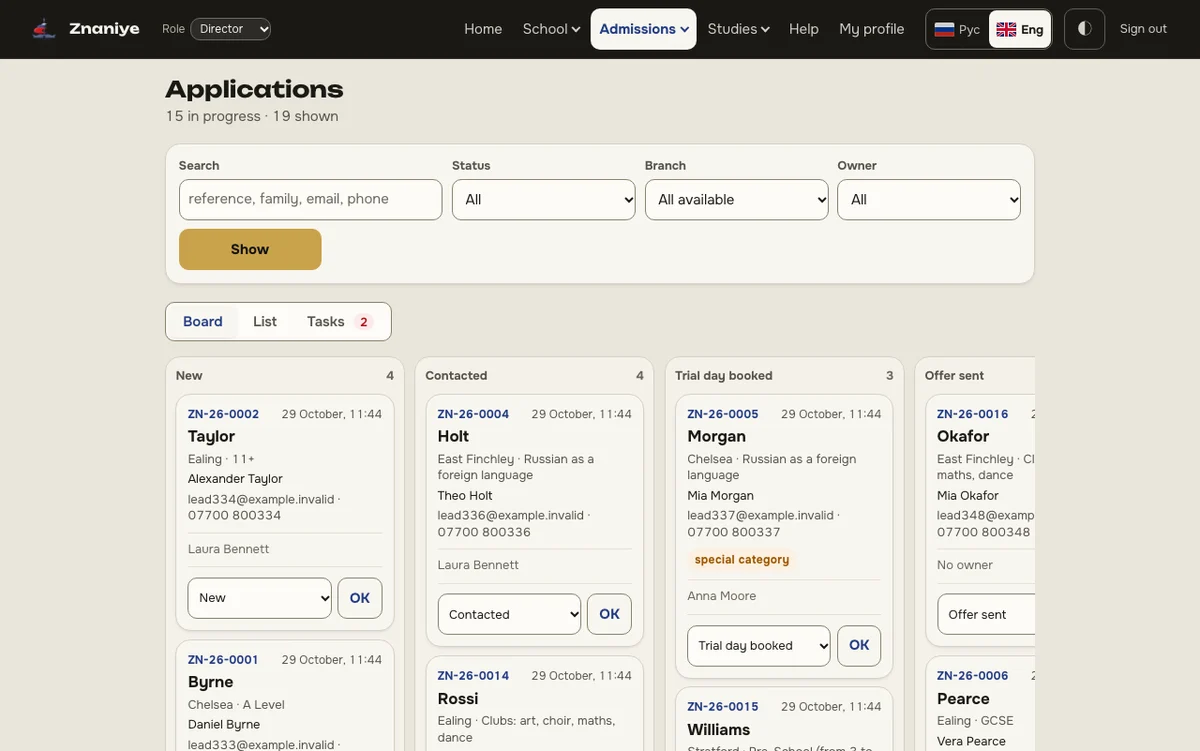Screen dimensions: 1200x751
Task: Open application ZN-26-0015
Action: (723, 707)
